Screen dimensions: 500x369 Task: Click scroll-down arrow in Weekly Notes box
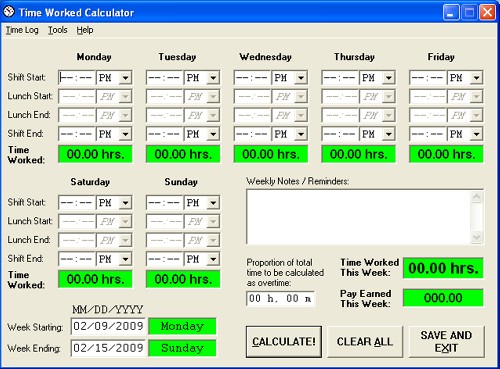pos(477,237)
